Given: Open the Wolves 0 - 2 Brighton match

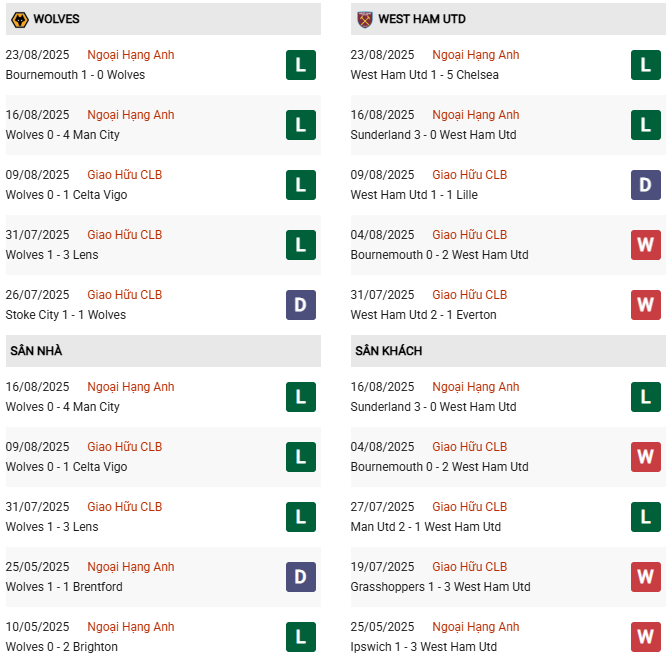Looking at the screenshot, I should pos(61,647).
